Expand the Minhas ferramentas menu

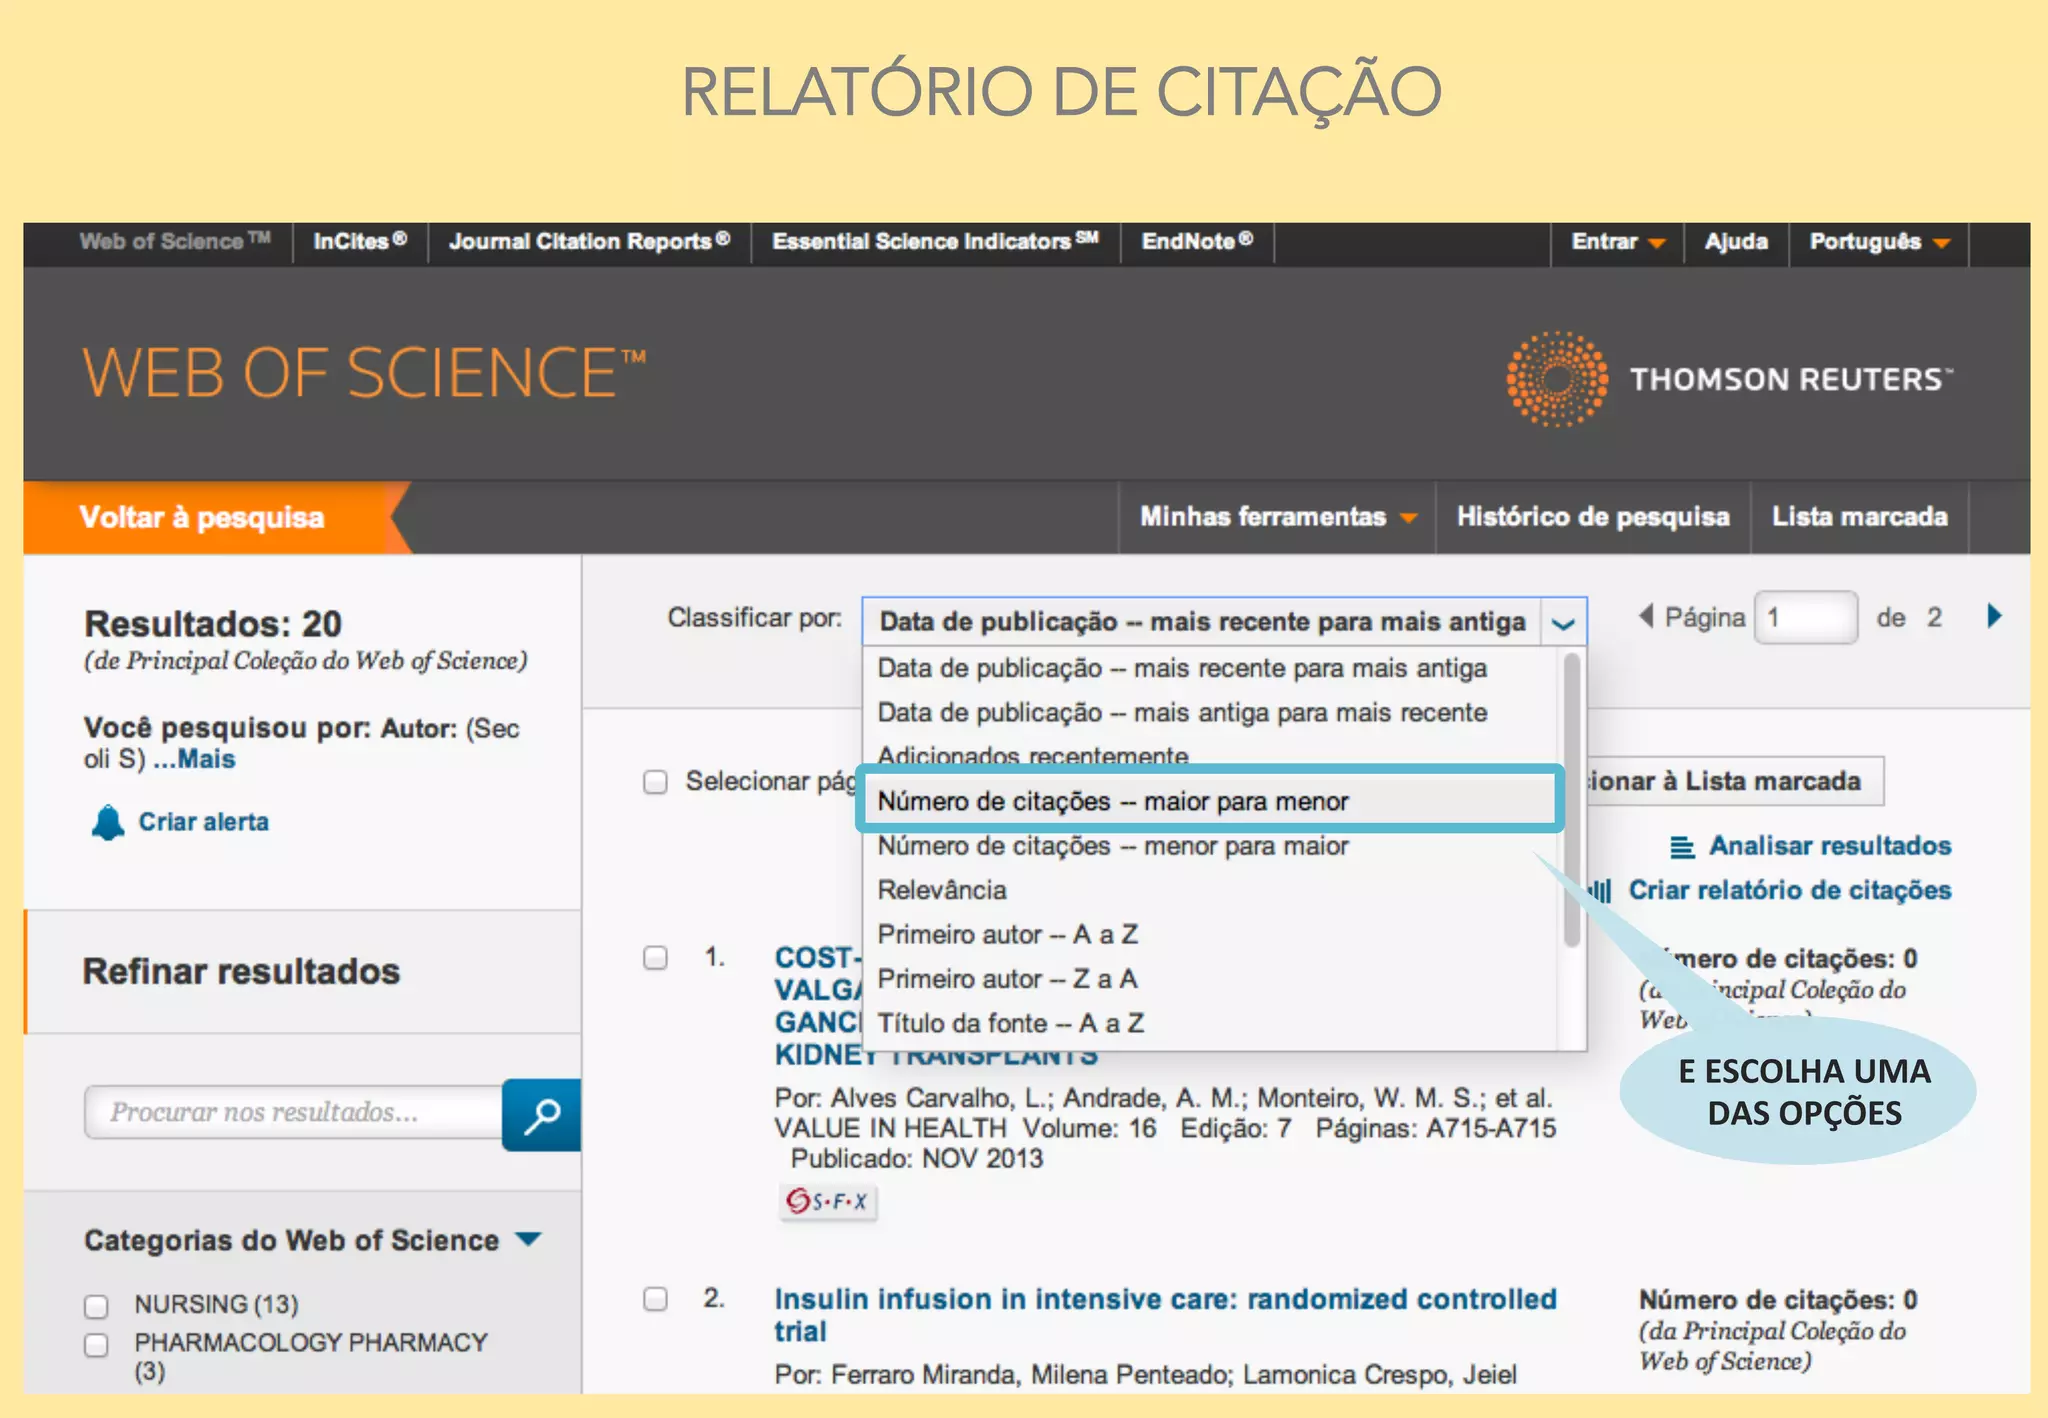click(1278, 517)
